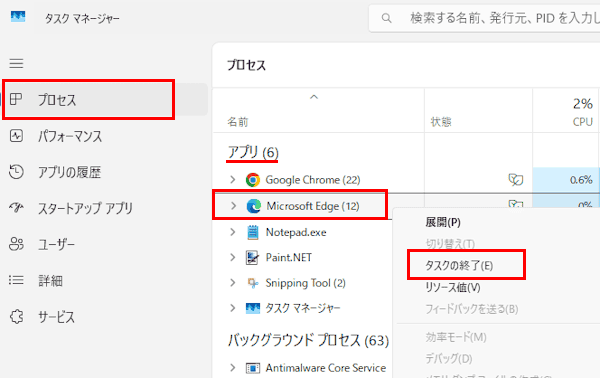Image resolution: width=600 pixels, height=378 pixels.
Task: Choose 切り替え(T) from the context menu
Action: click(450, 243)
